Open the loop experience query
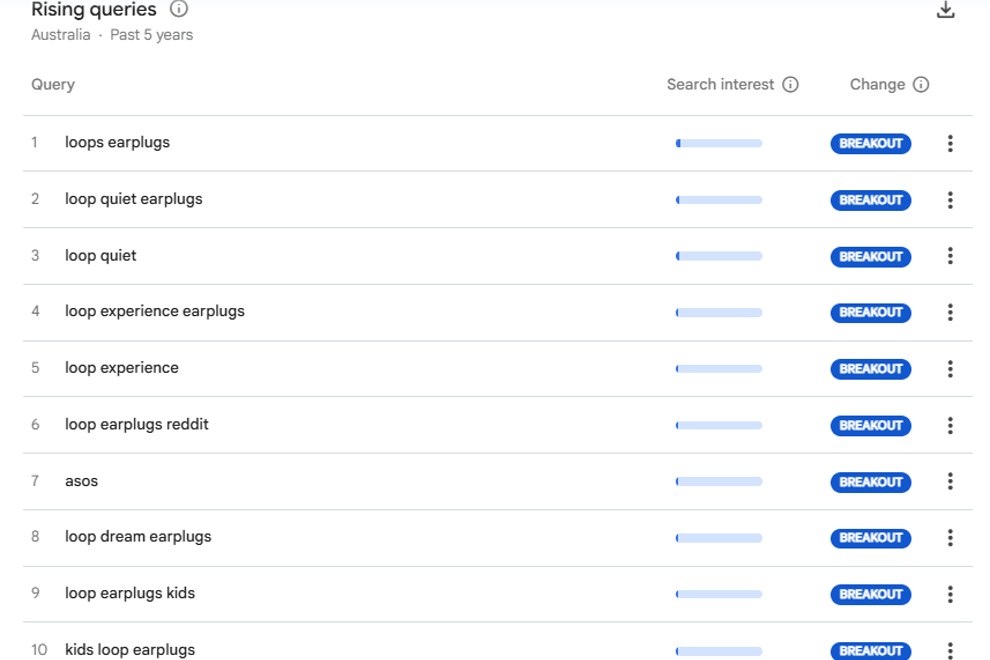Screen dimensions: 990x660 [x=122, y=368]
